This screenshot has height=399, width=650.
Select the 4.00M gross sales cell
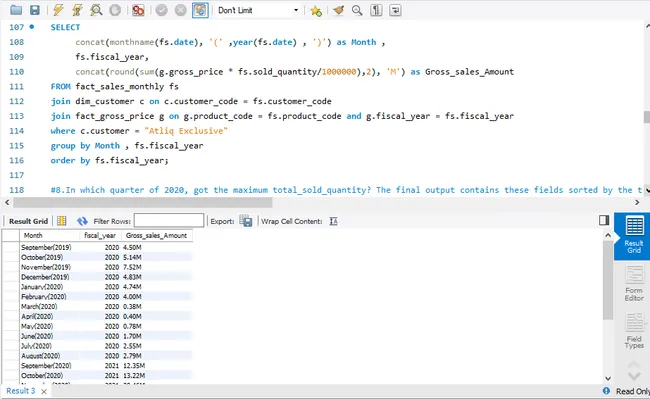[156, 297]
